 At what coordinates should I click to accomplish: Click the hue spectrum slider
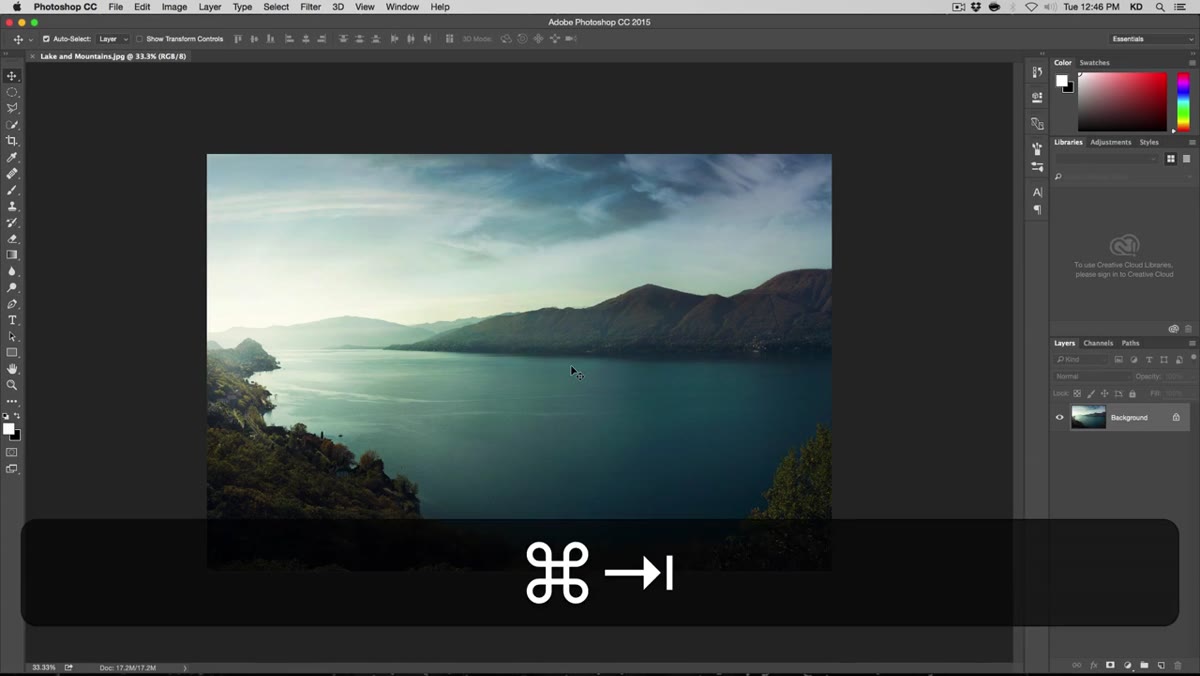pos(1184,102)
